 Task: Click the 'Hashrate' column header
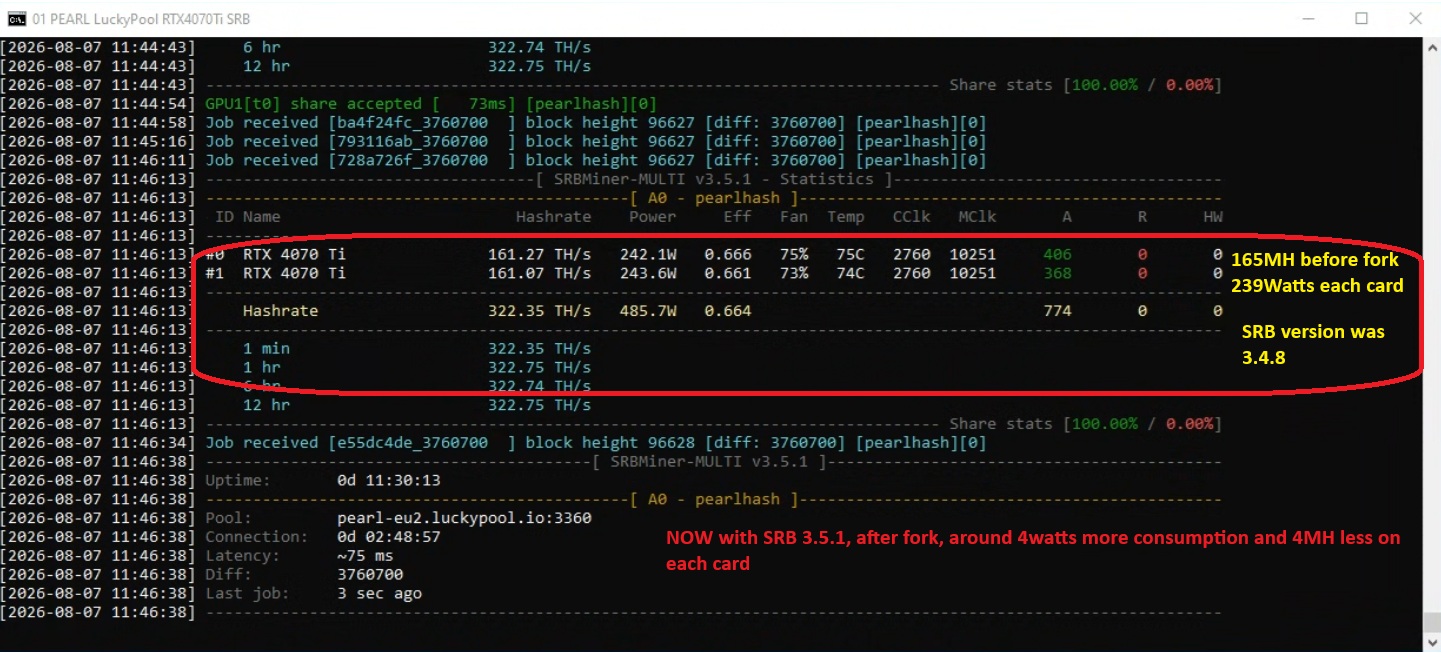tap(553, 217)
